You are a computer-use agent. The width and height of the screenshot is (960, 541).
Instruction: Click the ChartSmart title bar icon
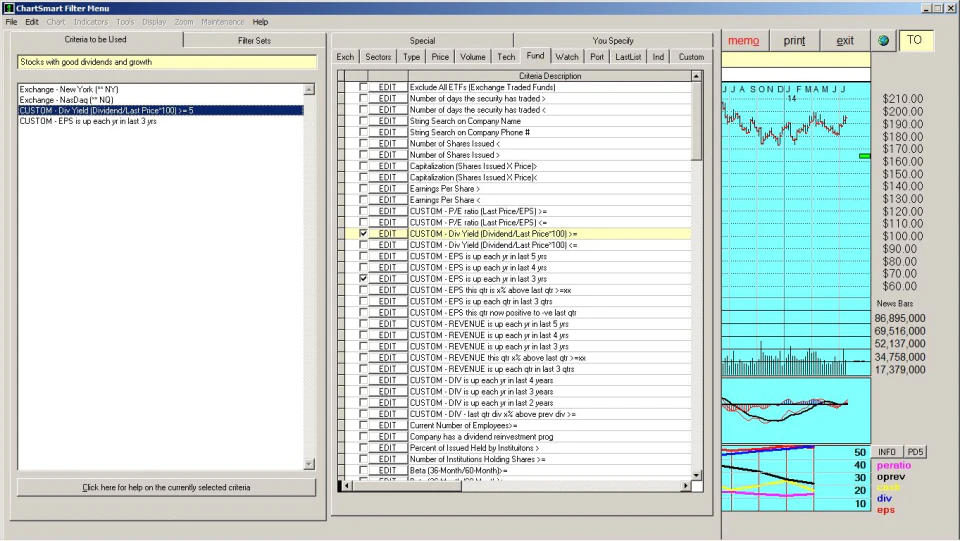(x=8, y=8)
